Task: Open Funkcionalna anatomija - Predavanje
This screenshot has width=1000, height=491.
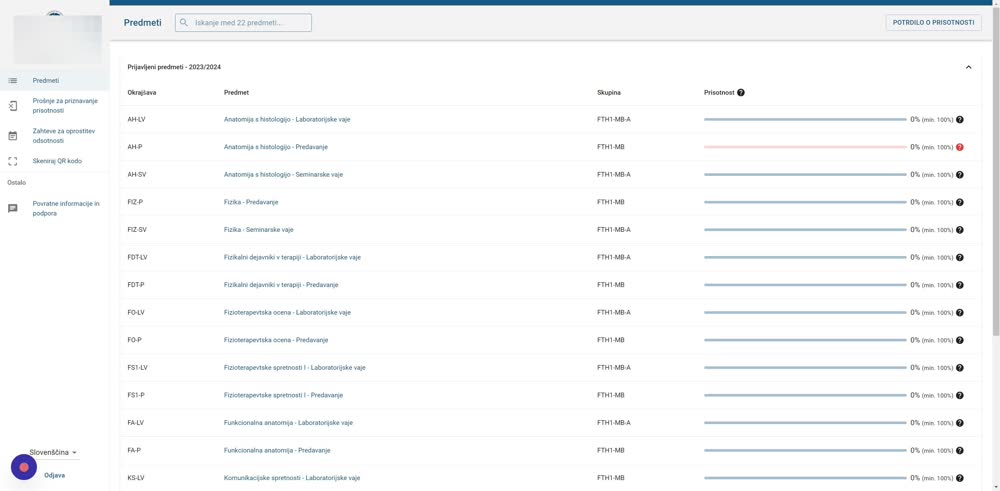Action: coord(277,450)
